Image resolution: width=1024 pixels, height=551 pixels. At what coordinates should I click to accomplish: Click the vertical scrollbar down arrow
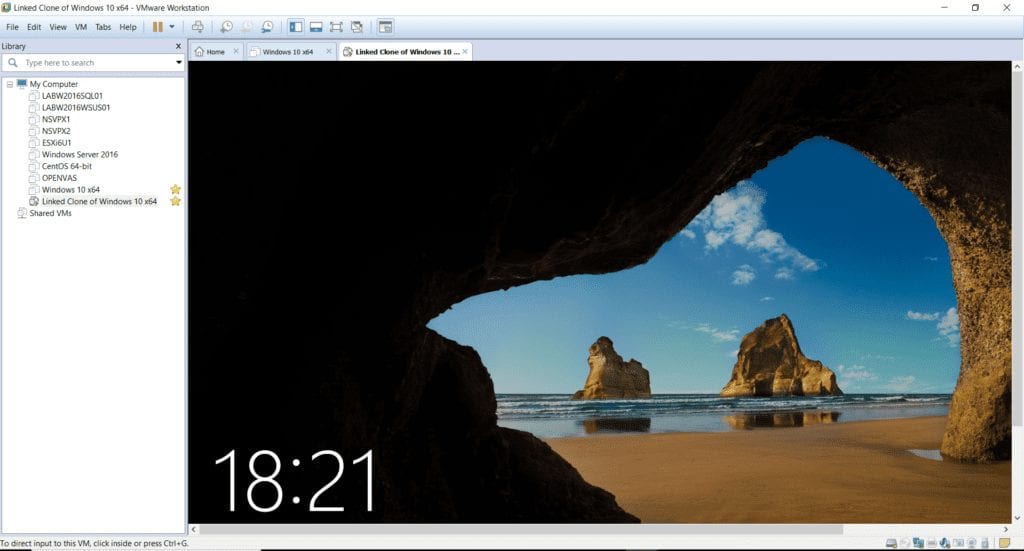[1017, 518]
